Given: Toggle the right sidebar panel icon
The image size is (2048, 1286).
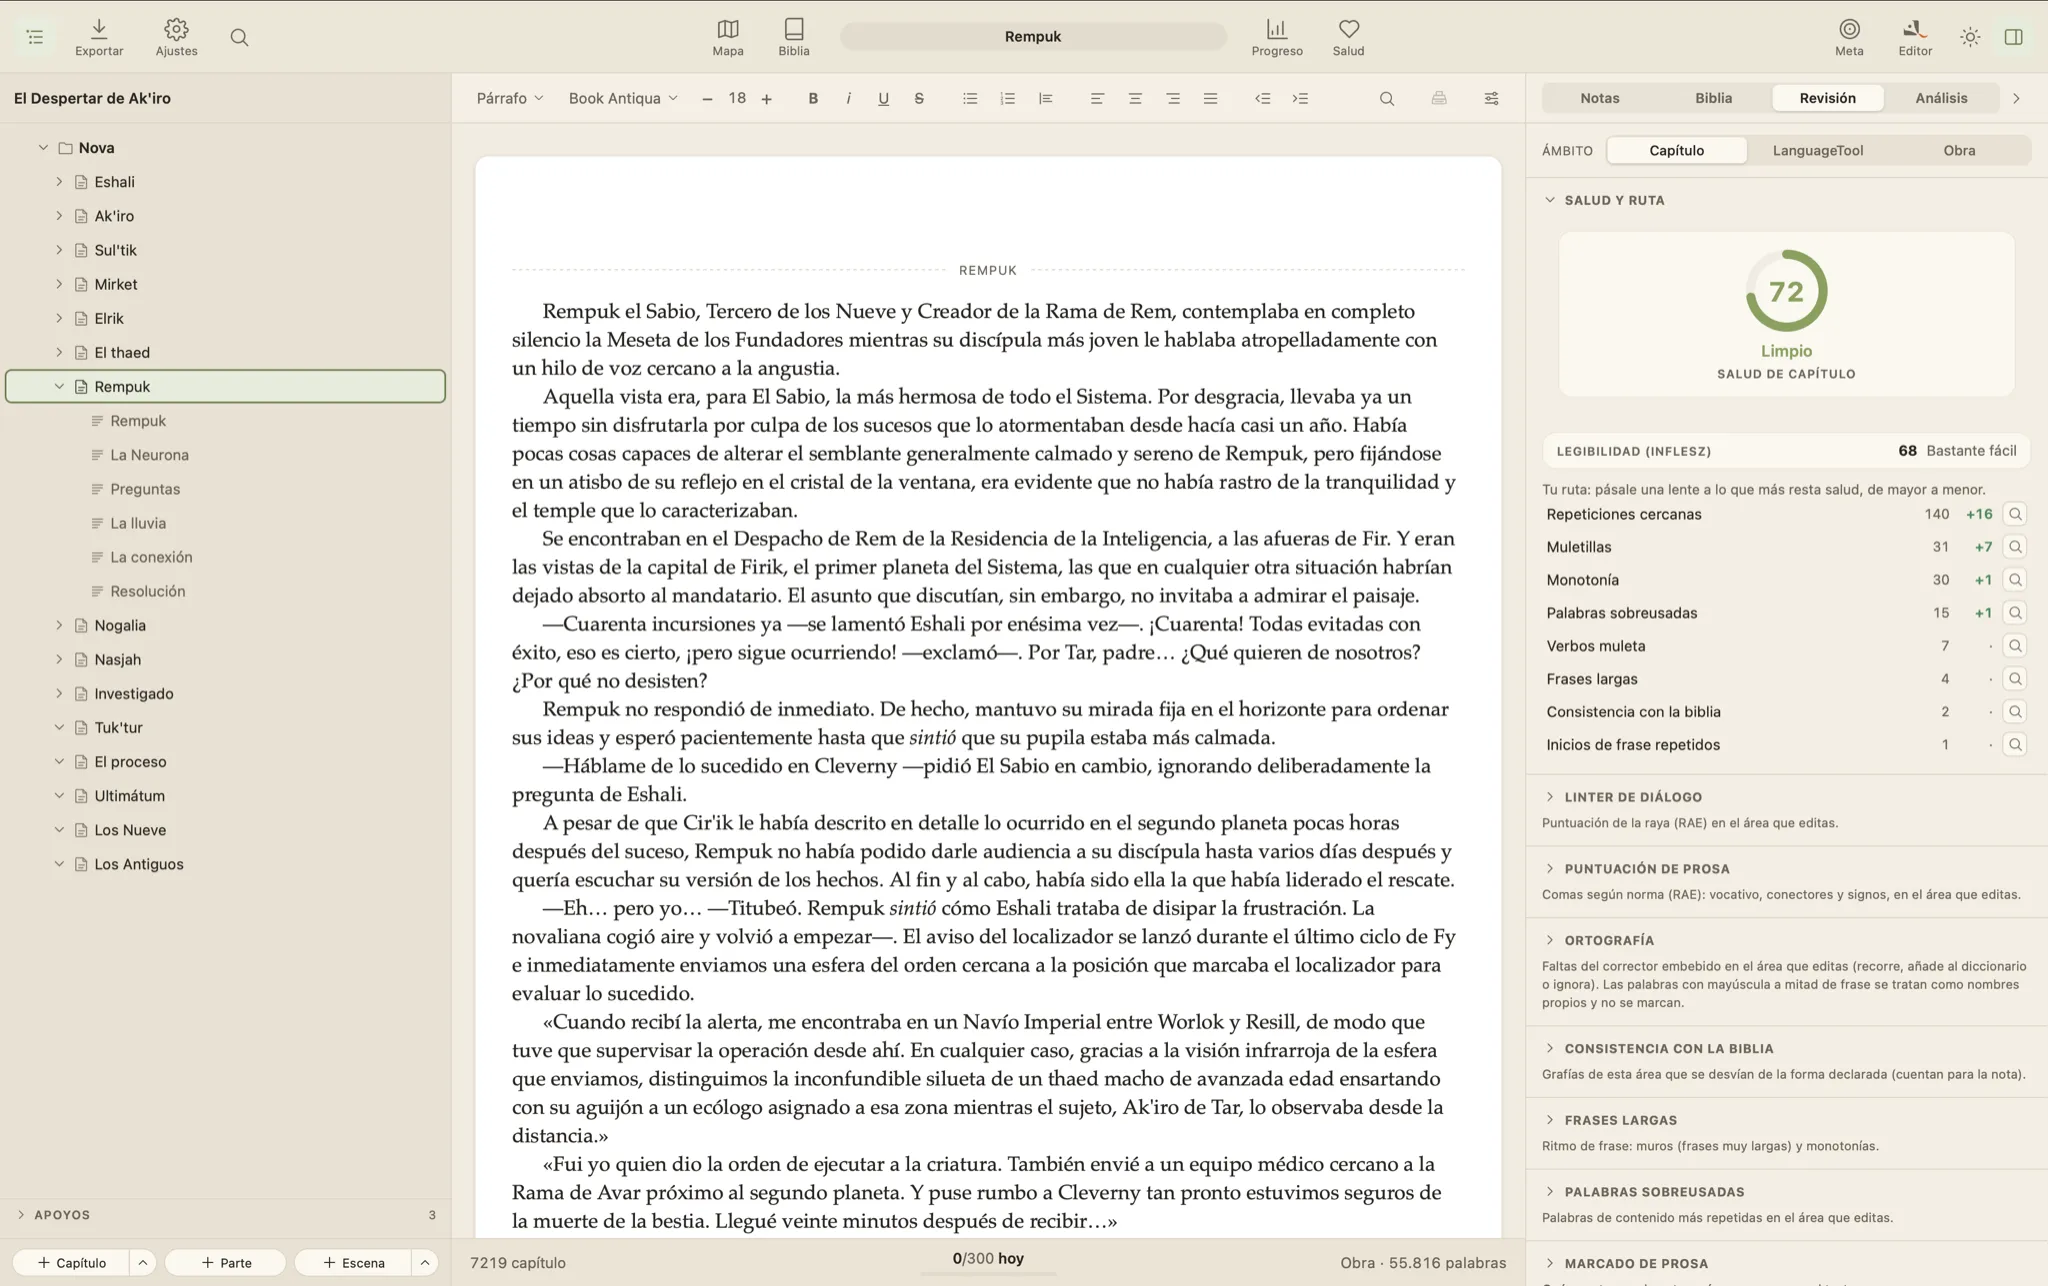Looking at the screenshot, I should tap(2014, 37).
